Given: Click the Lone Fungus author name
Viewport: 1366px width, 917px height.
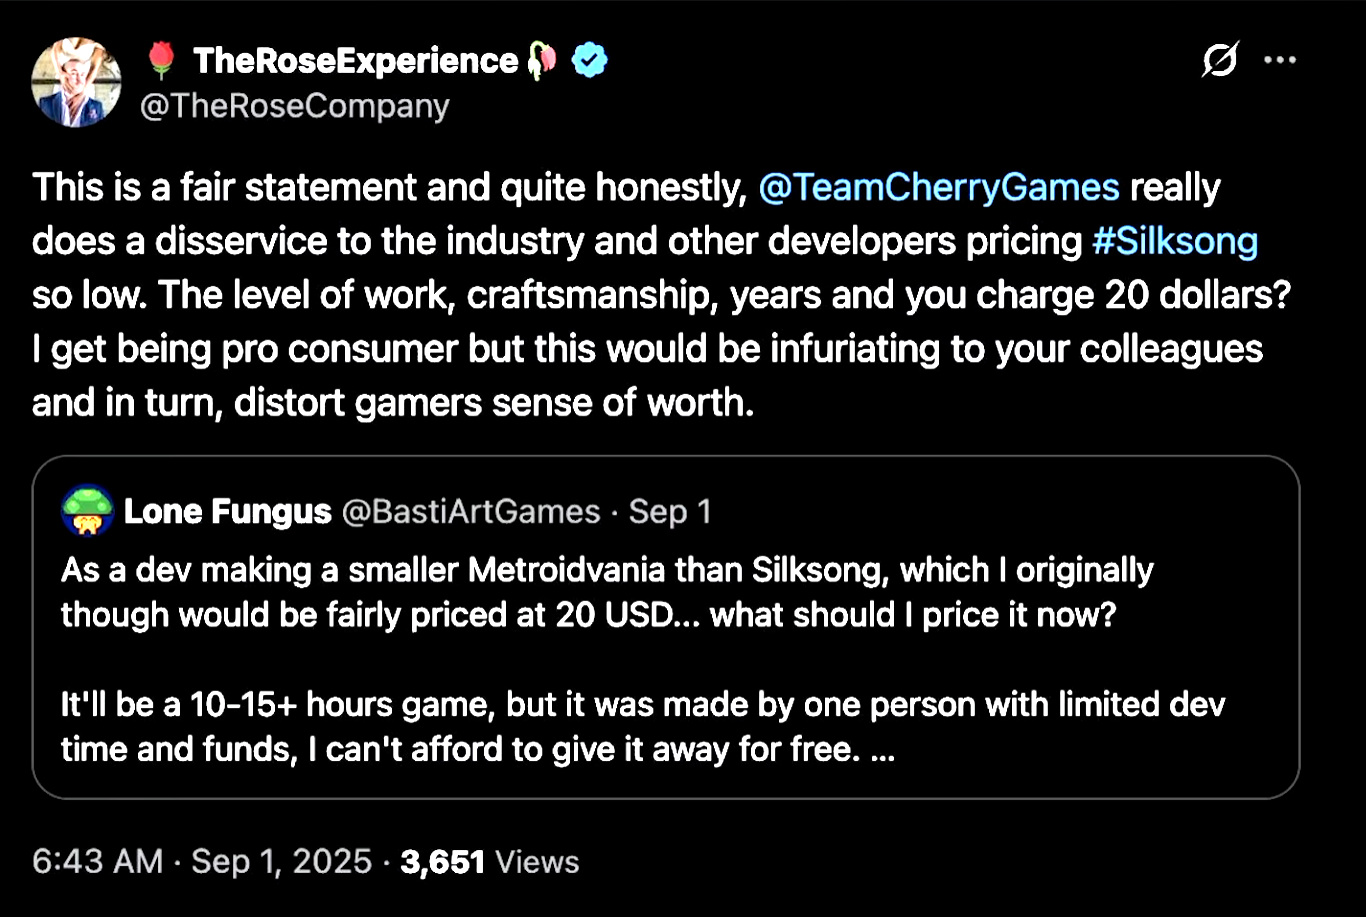Looking at the screenshot, I should (x=227, y=512).
